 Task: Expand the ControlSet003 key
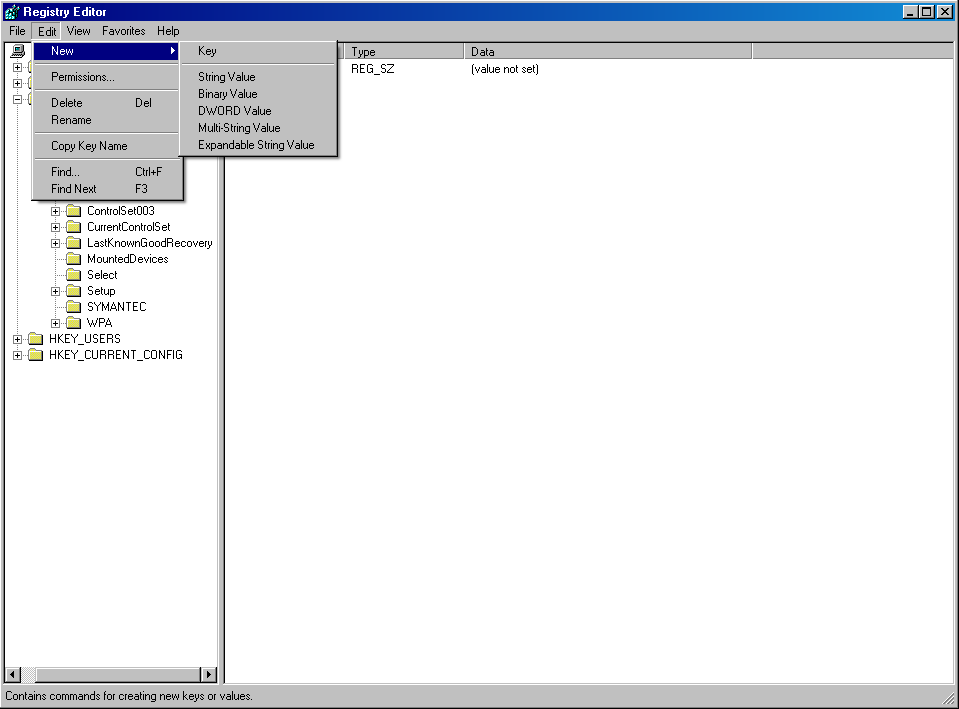click(x=55, y=211)
